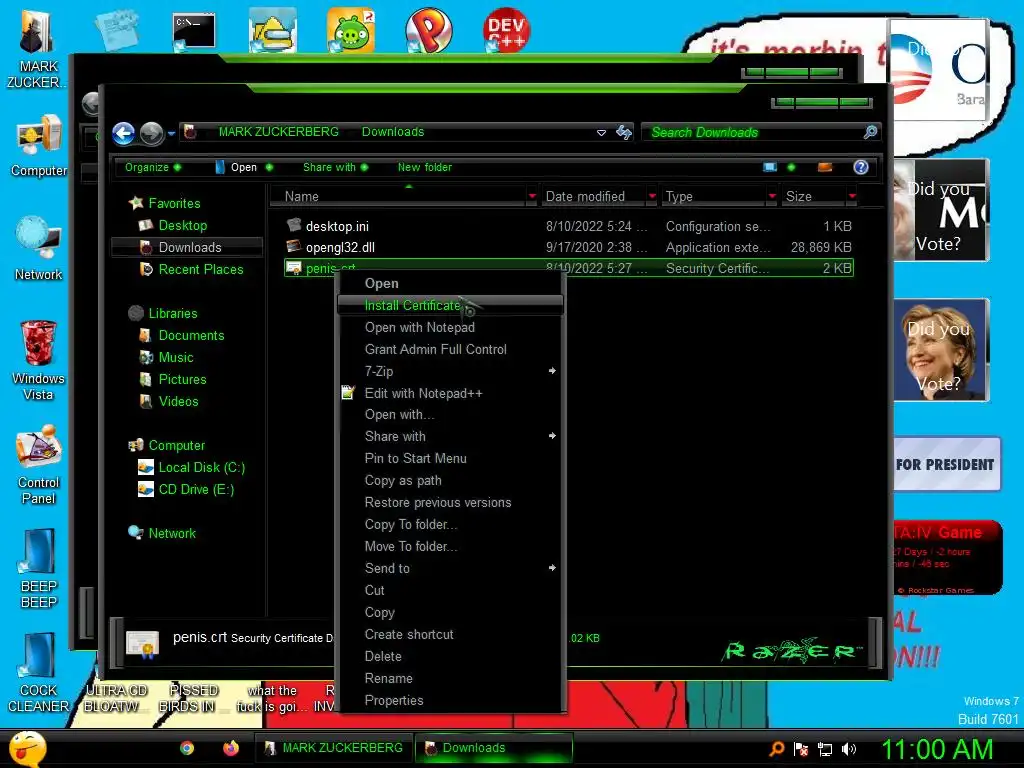The width and height of the screenshot is (1024, 768).
Task: Click the Hillary Did you Vote gadget
Action: point(940,350)
